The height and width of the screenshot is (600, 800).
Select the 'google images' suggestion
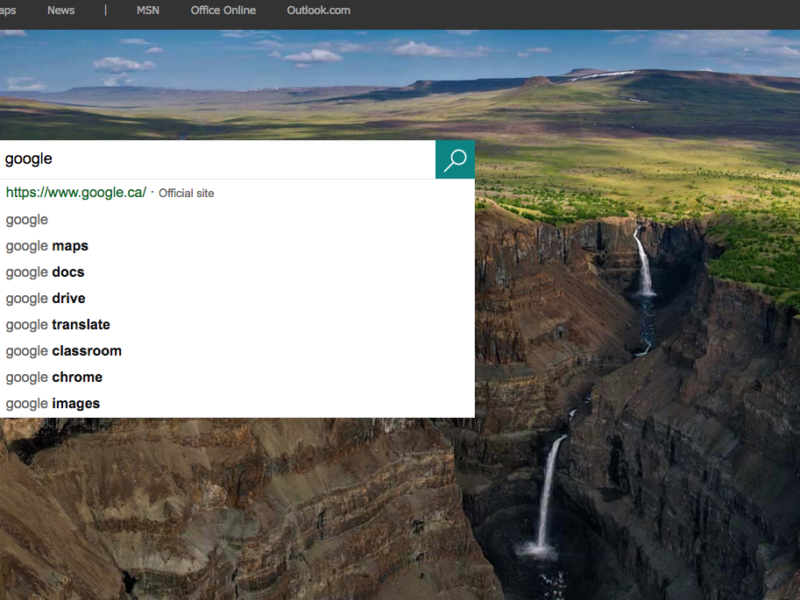pos(237,404)
